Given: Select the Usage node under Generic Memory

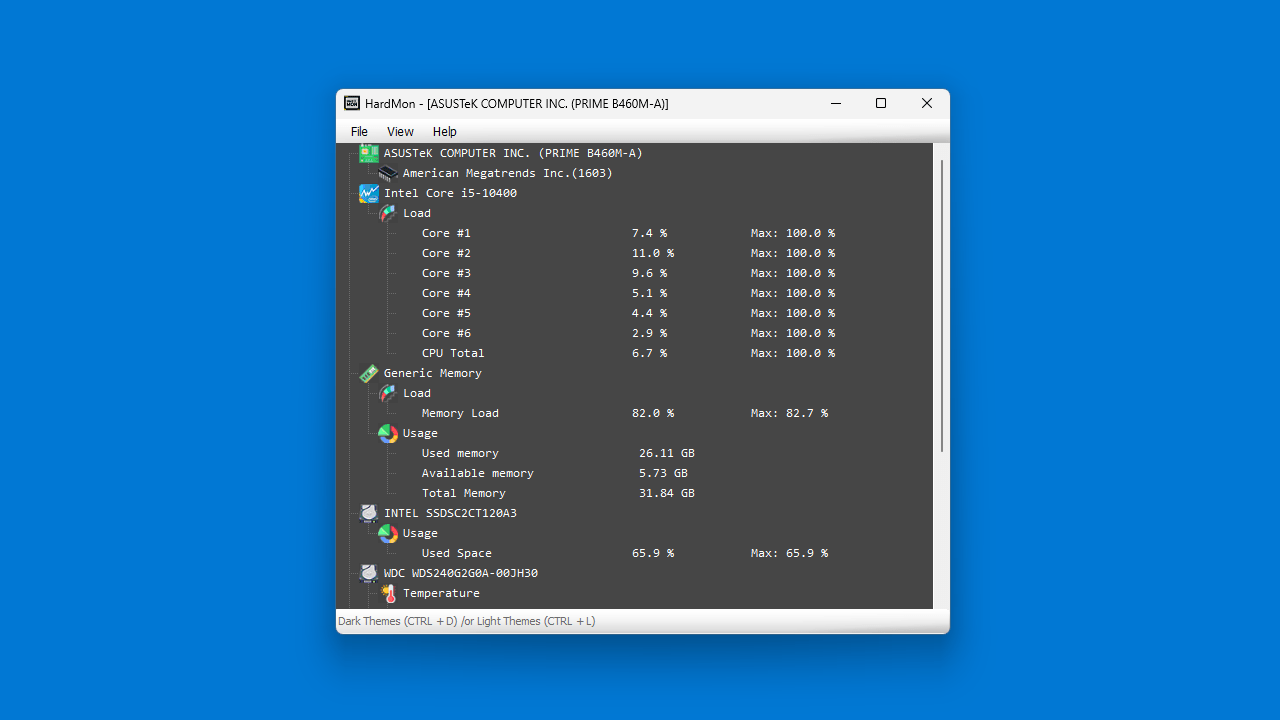Looking at the screenshot, I should pos(420,433).
